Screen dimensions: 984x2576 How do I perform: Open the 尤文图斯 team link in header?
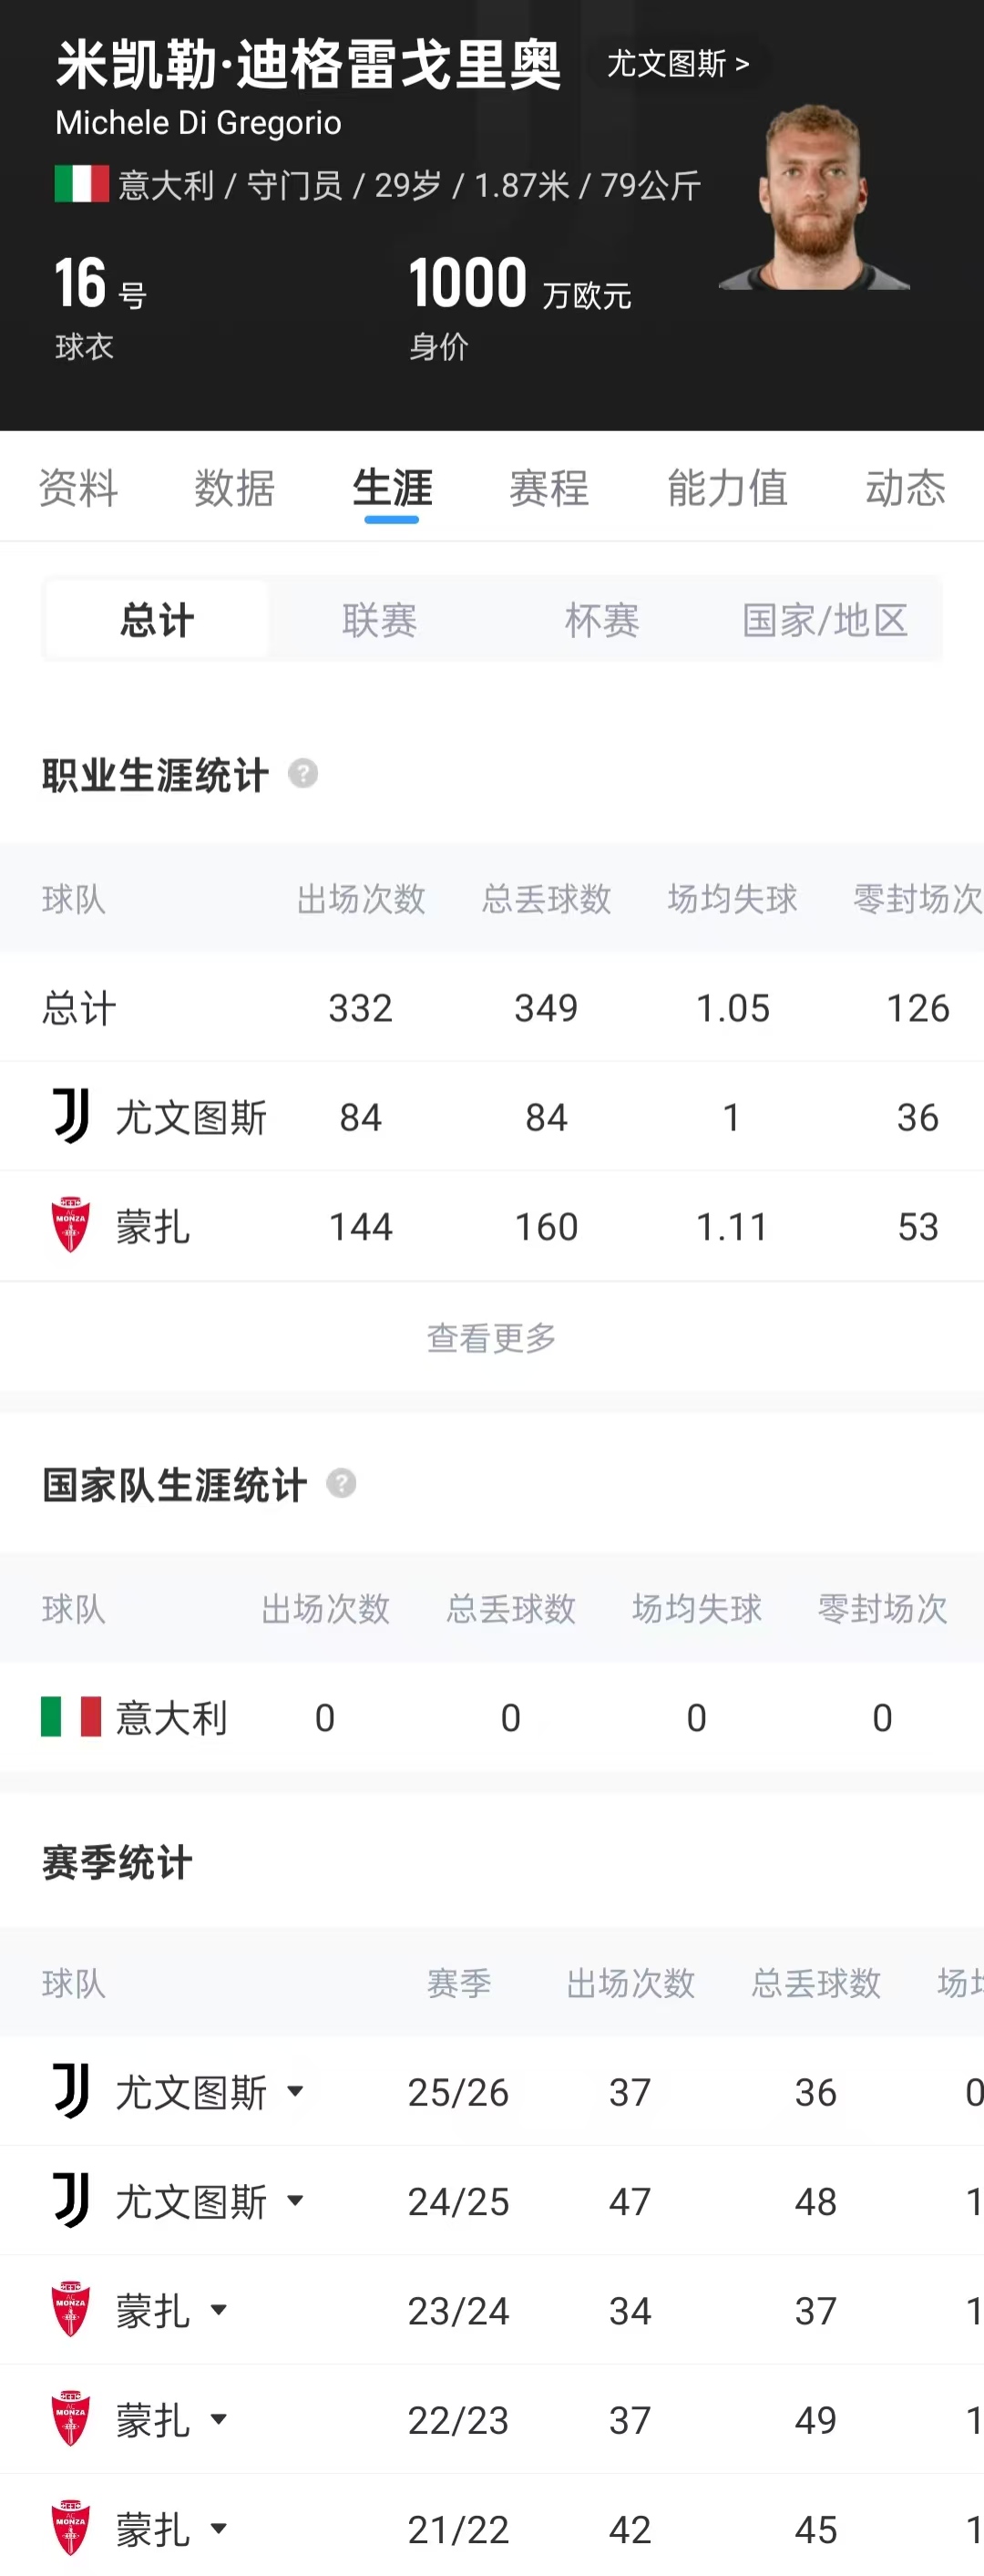click(x=678, y=64)
